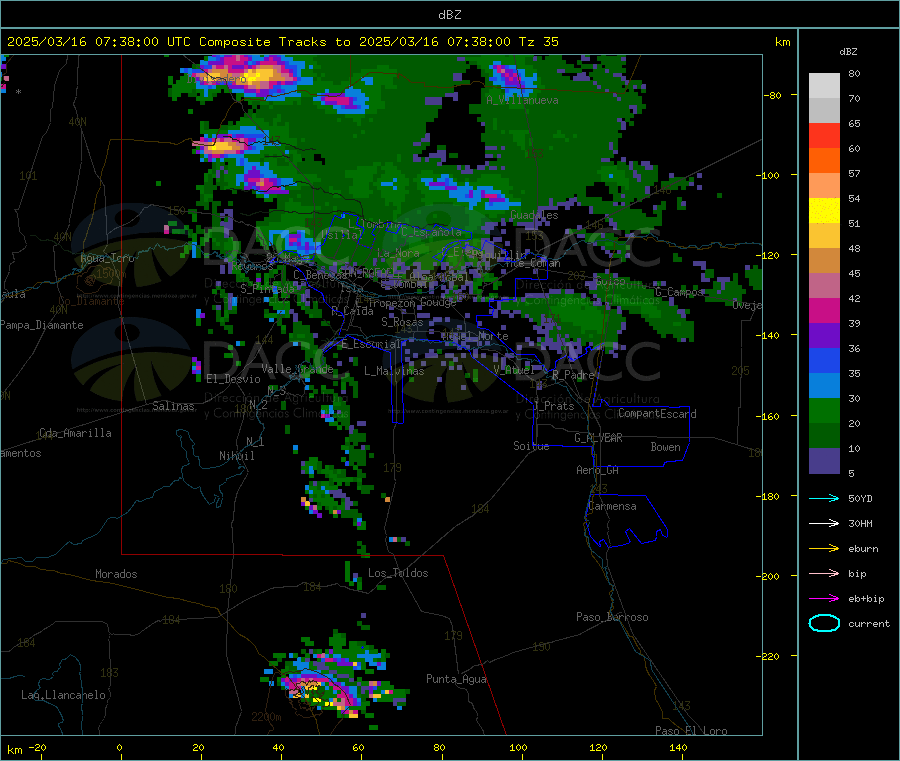Click the A_Villanueva map label
The height and width of the screenshot is (761, 900).
coord(522,100)
